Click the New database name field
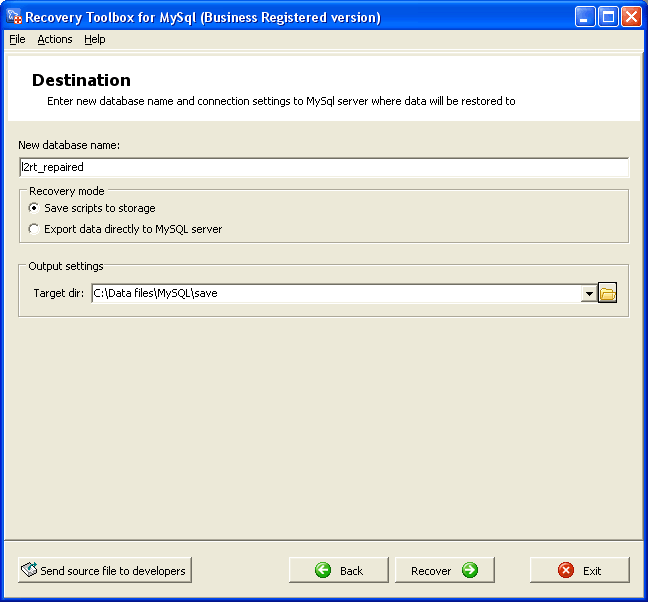The image size is (648, 602). 324,167
